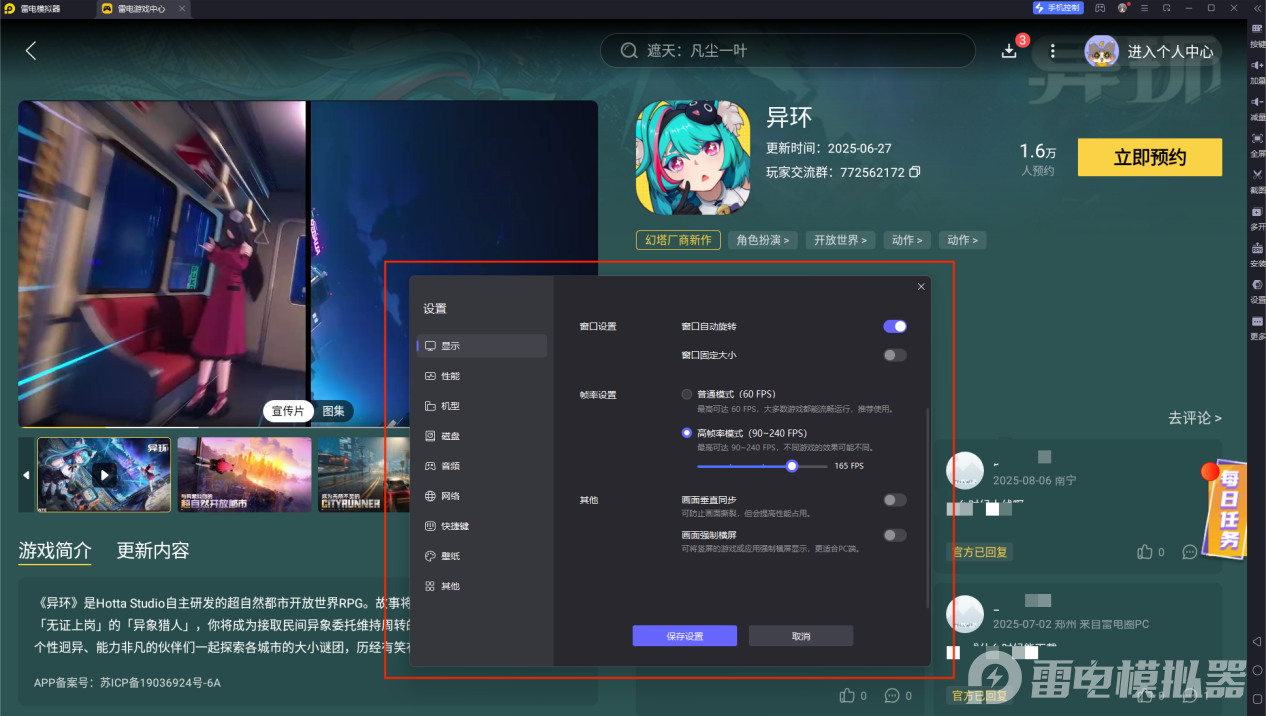Screen dimensions: 1266x716
Task: Select 普通模式 (60 FPS) radio button
Action: click(x=686, y=394)
